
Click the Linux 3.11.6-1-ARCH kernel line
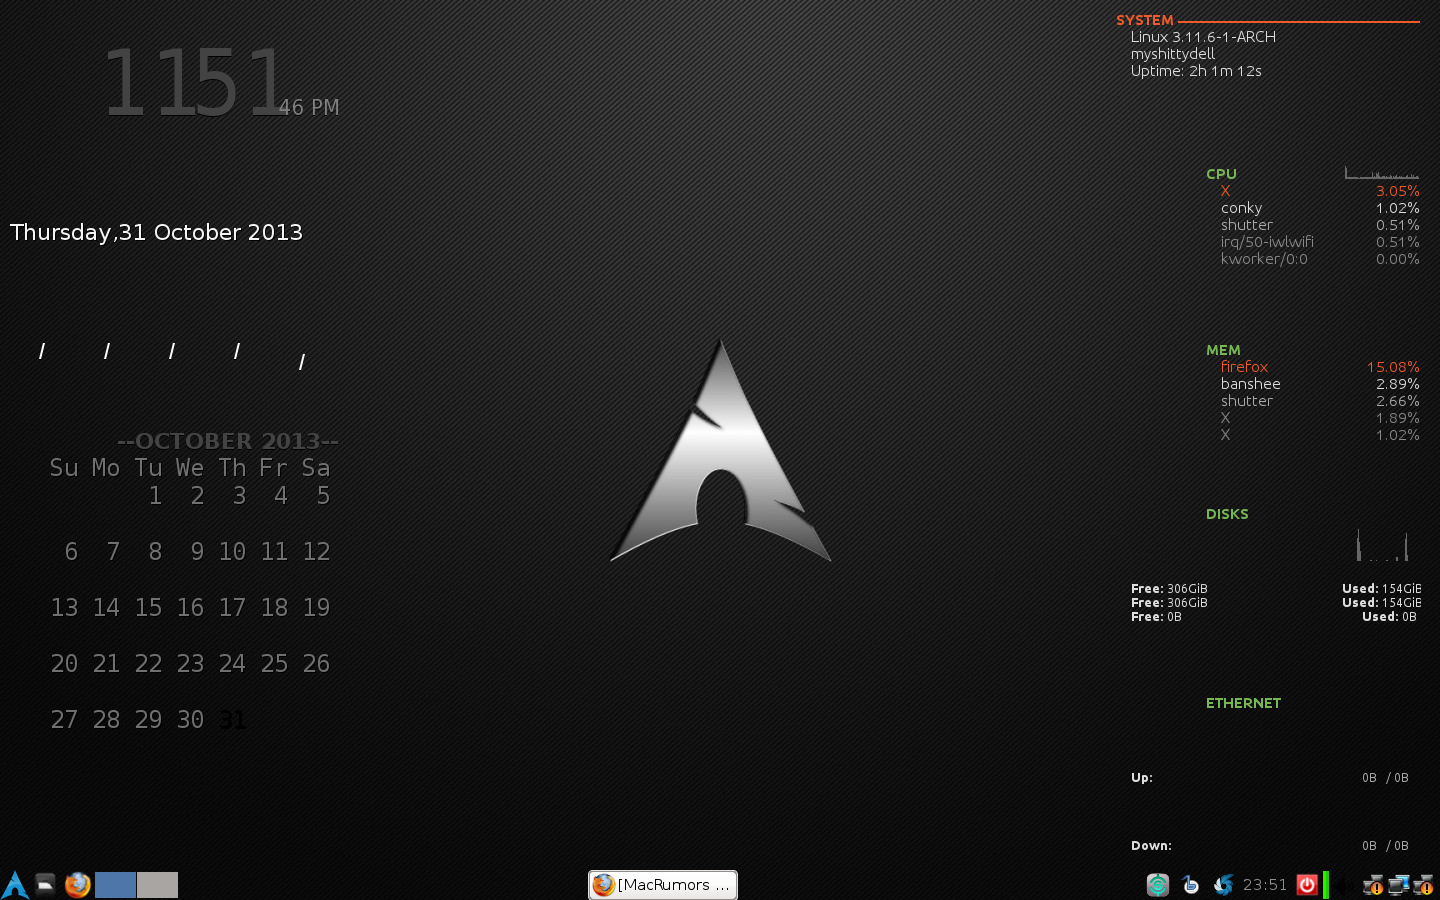[1203, 37]
